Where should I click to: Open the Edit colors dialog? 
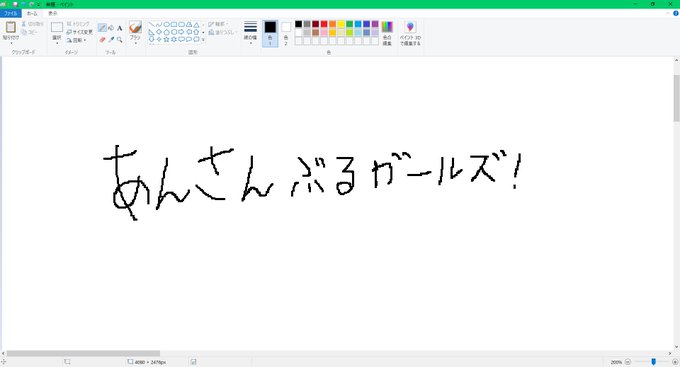387,33
